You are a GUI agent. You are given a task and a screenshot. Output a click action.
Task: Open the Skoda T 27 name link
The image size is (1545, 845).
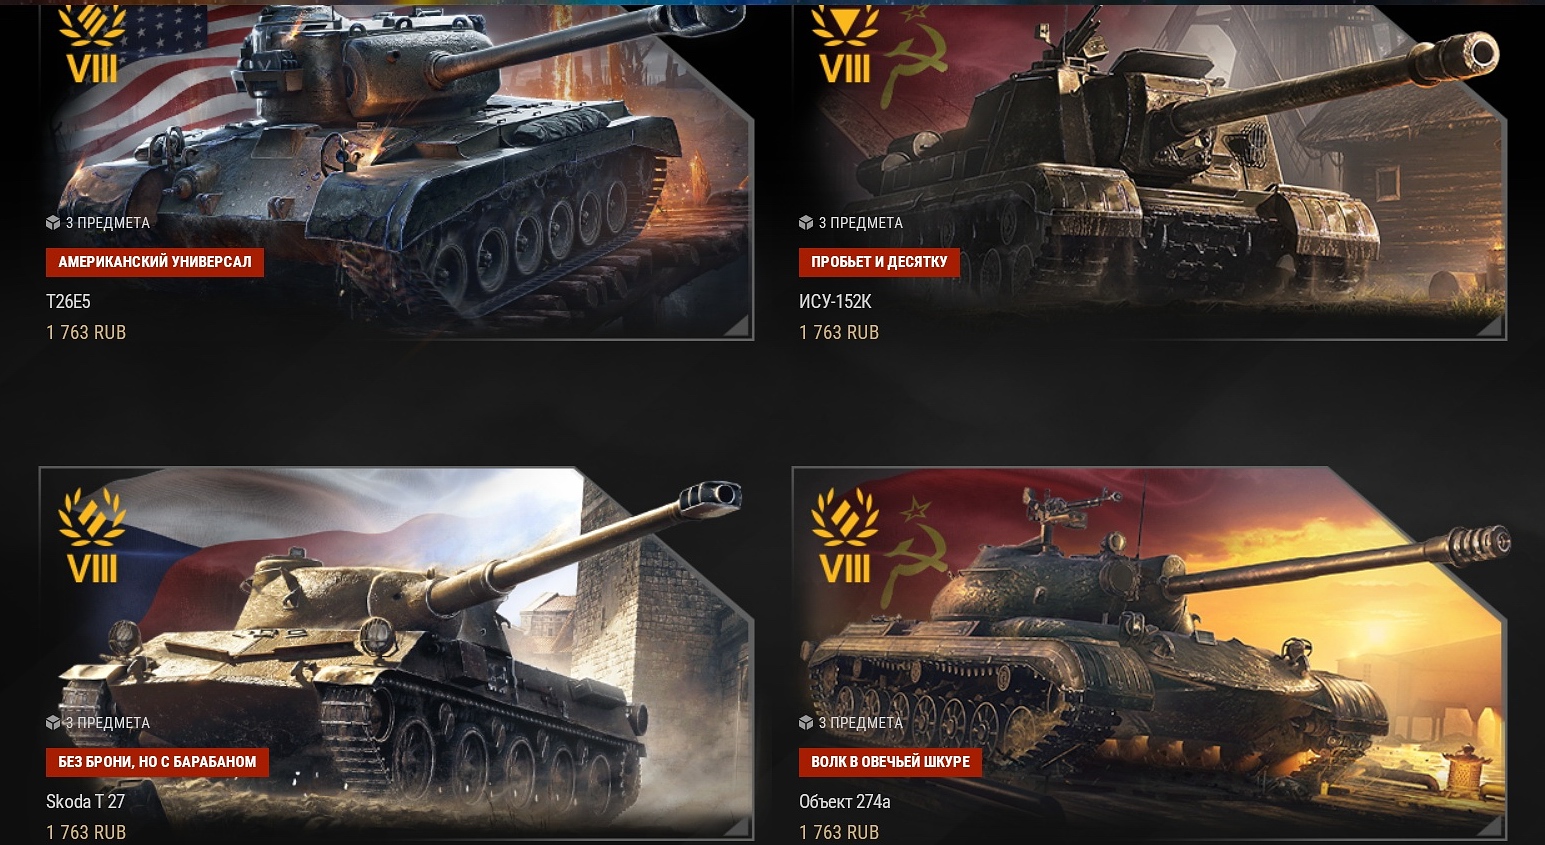[x=85, y=801]
